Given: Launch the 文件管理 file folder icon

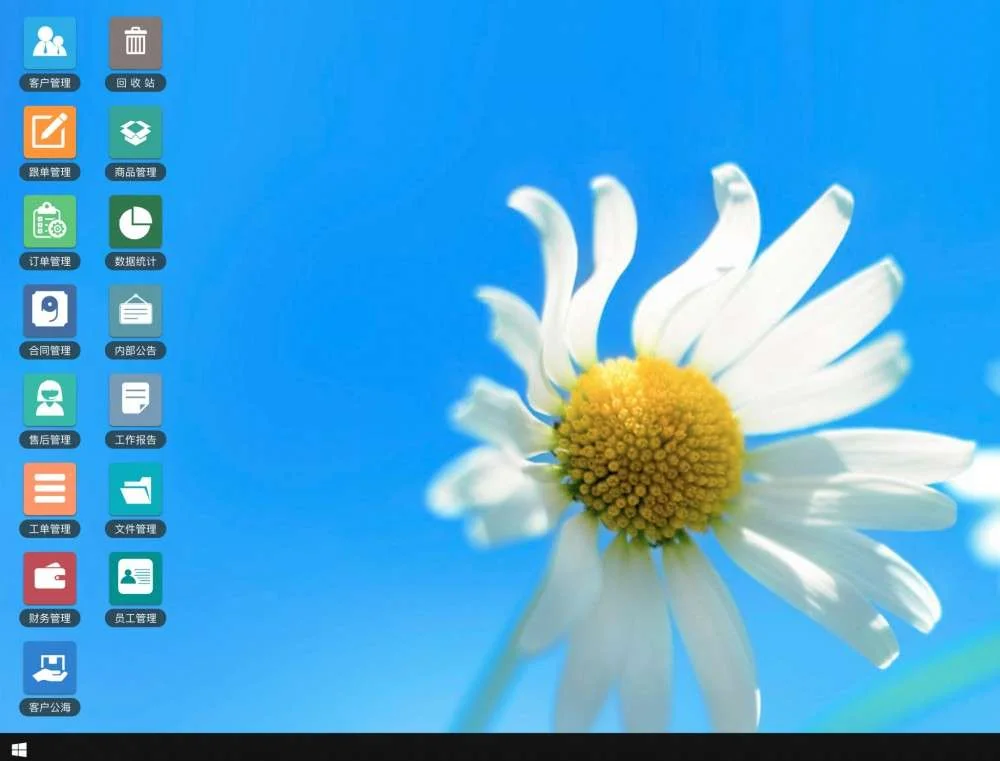Looking at the screenshot, I should click(135, 489).
